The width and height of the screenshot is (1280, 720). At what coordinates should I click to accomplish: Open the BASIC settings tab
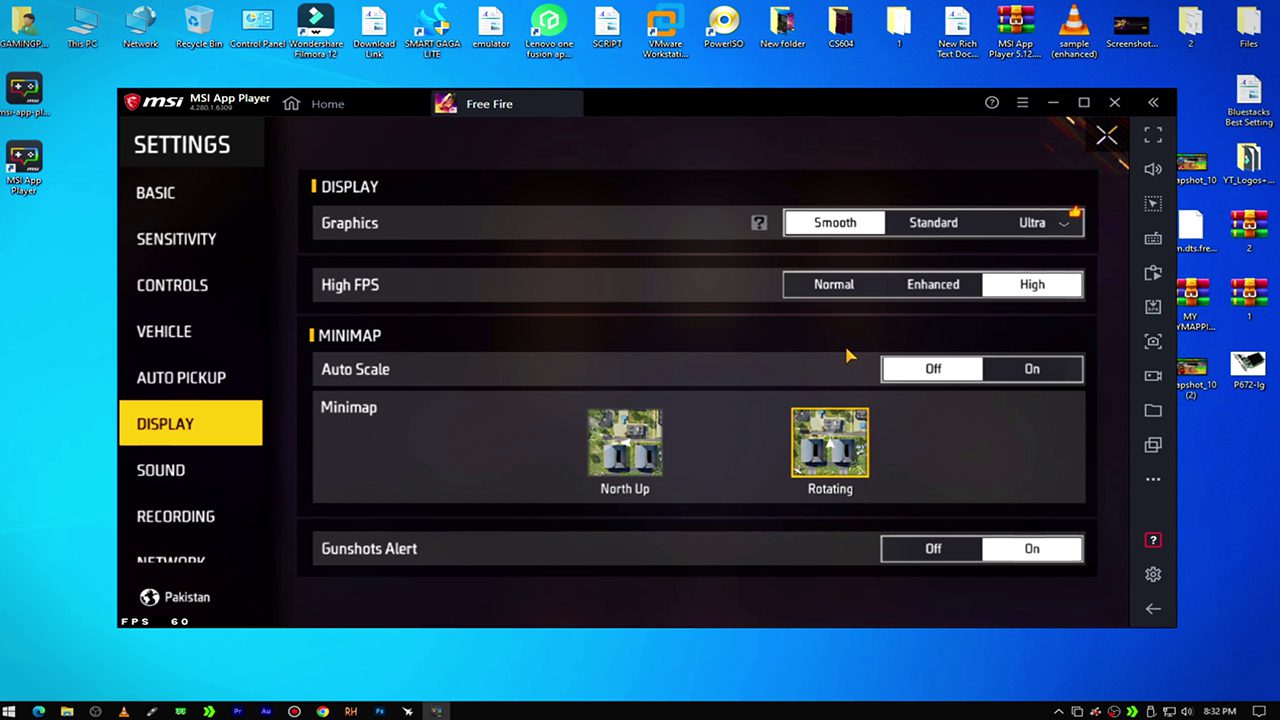pyautogui.click(x=156, y=193)
